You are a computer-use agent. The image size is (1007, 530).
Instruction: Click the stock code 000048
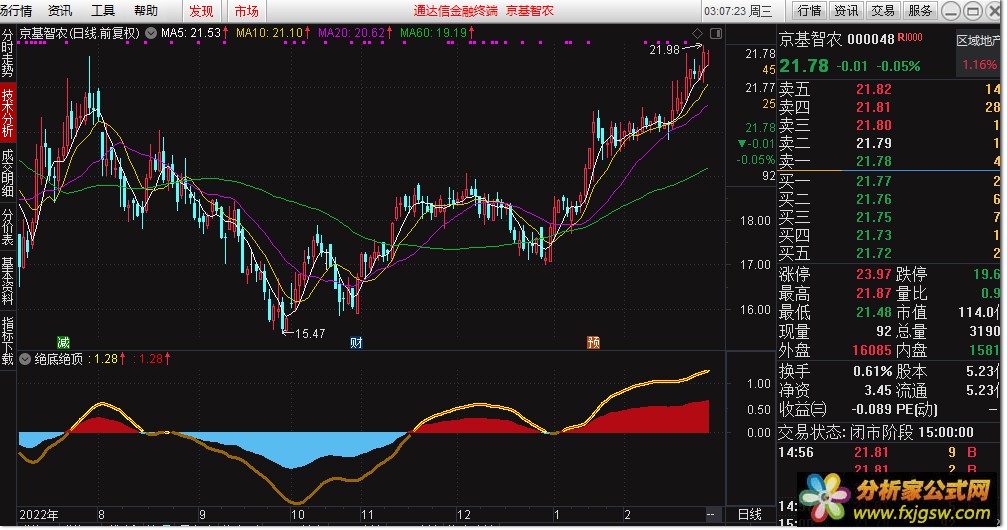pos(870,39)
